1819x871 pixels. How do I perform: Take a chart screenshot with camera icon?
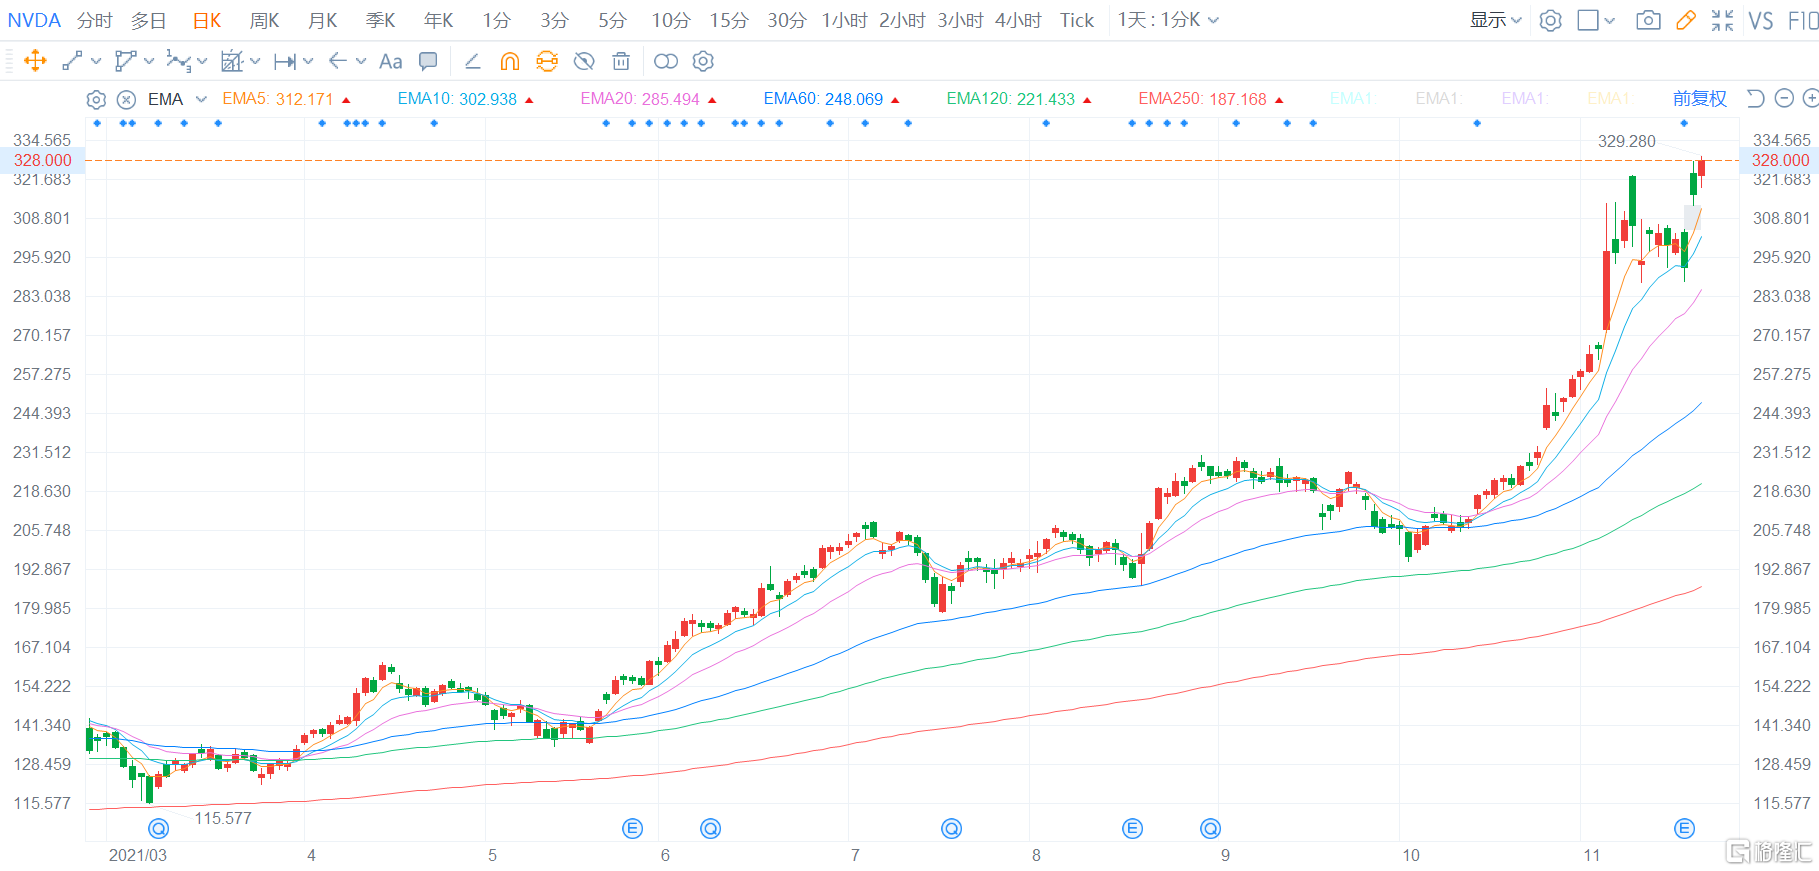pyautogui.click(x=1648, y=20)
